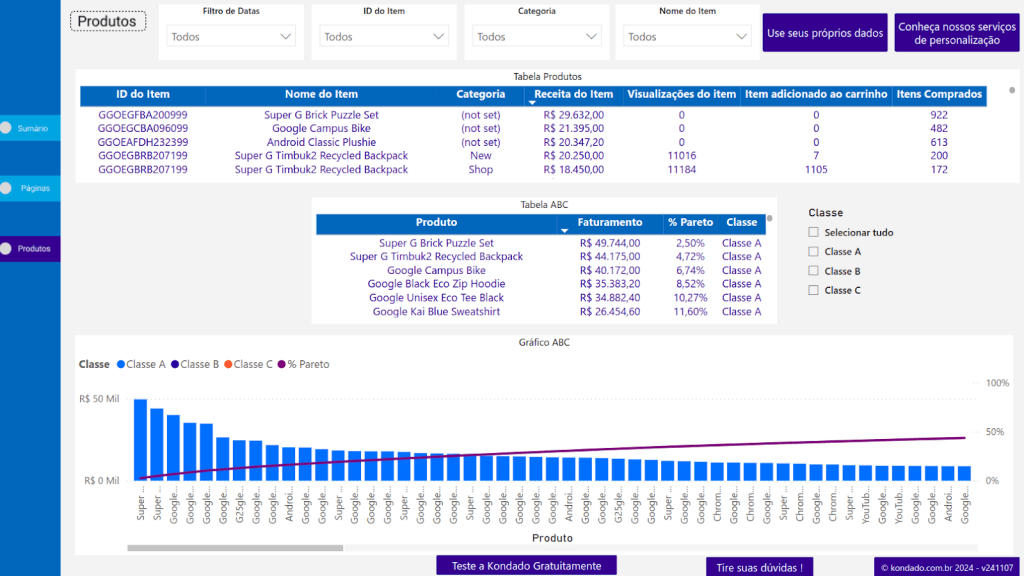Go to the Páginas navigation tab
Viewport: 1024px width, 576px height.
[x=35, y=188]
